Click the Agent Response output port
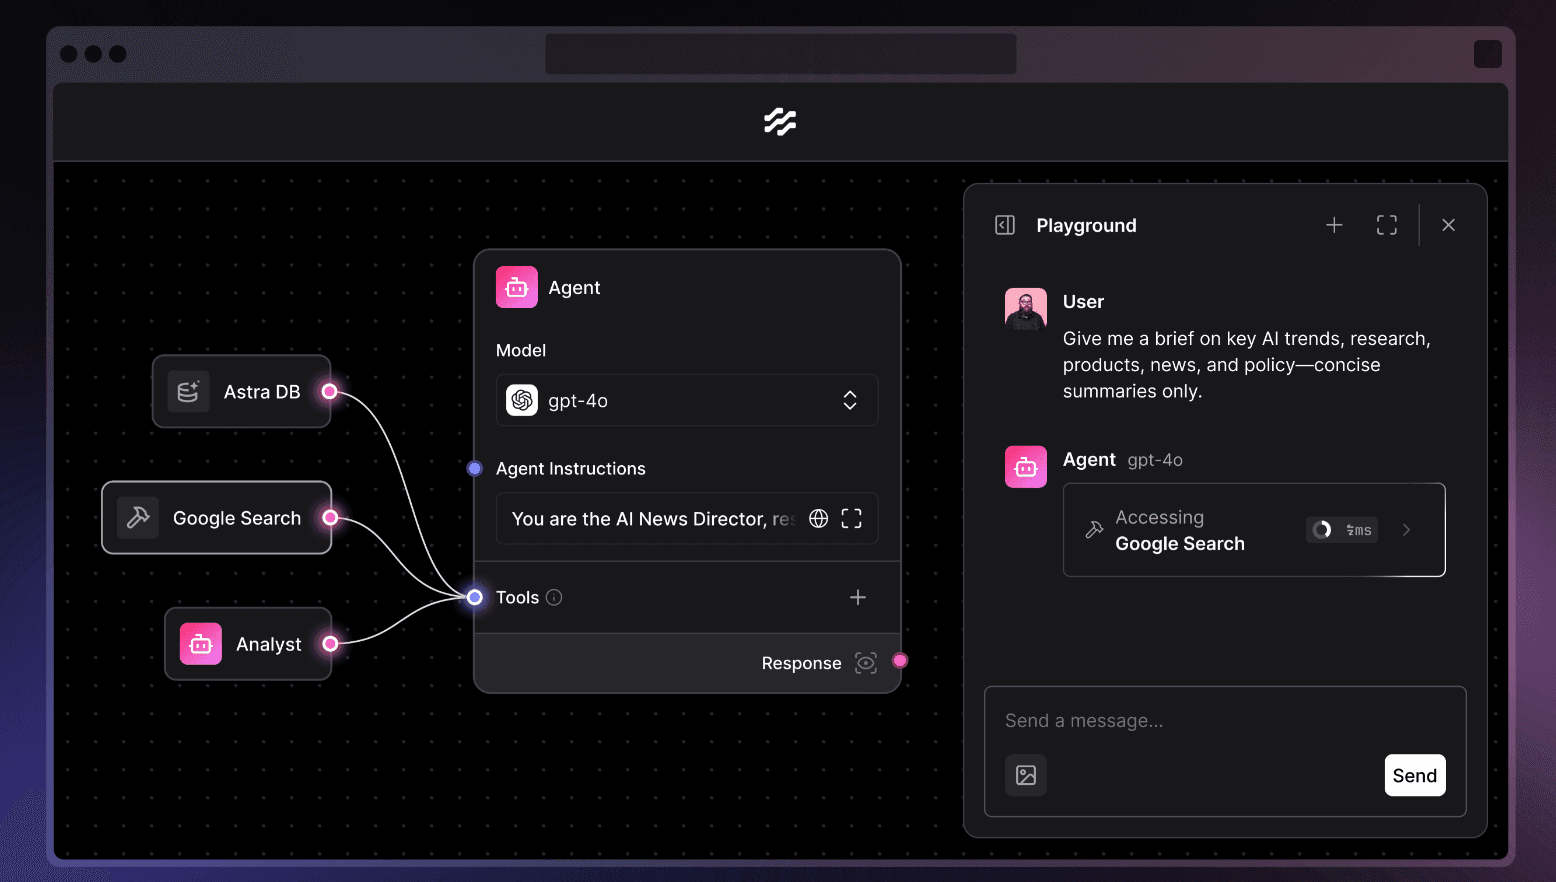Image resolution: width=1556 pixels, height=882 pixels. click(900, 660)
